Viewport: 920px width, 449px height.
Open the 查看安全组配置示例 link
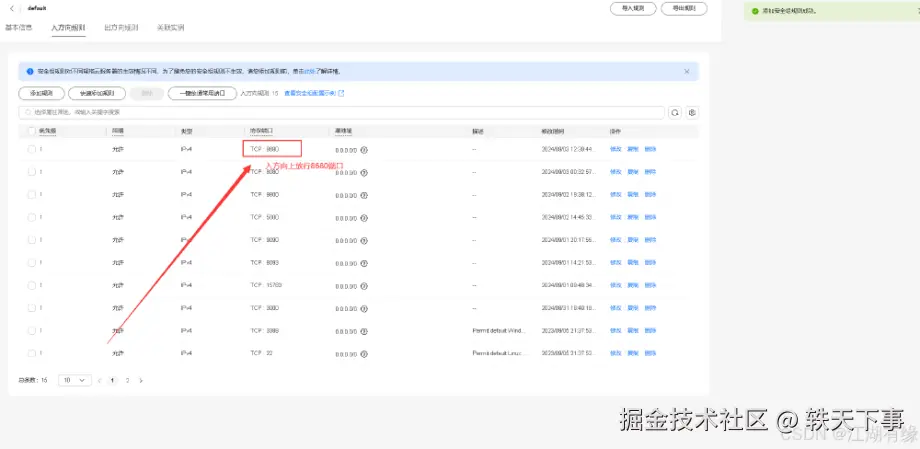[x=310, y=93]
